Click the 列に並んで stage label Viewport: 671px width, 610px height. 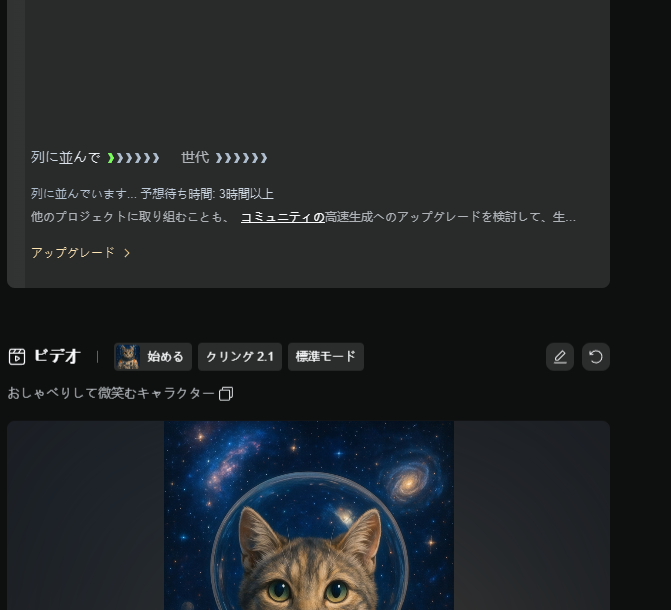(65, 158)
